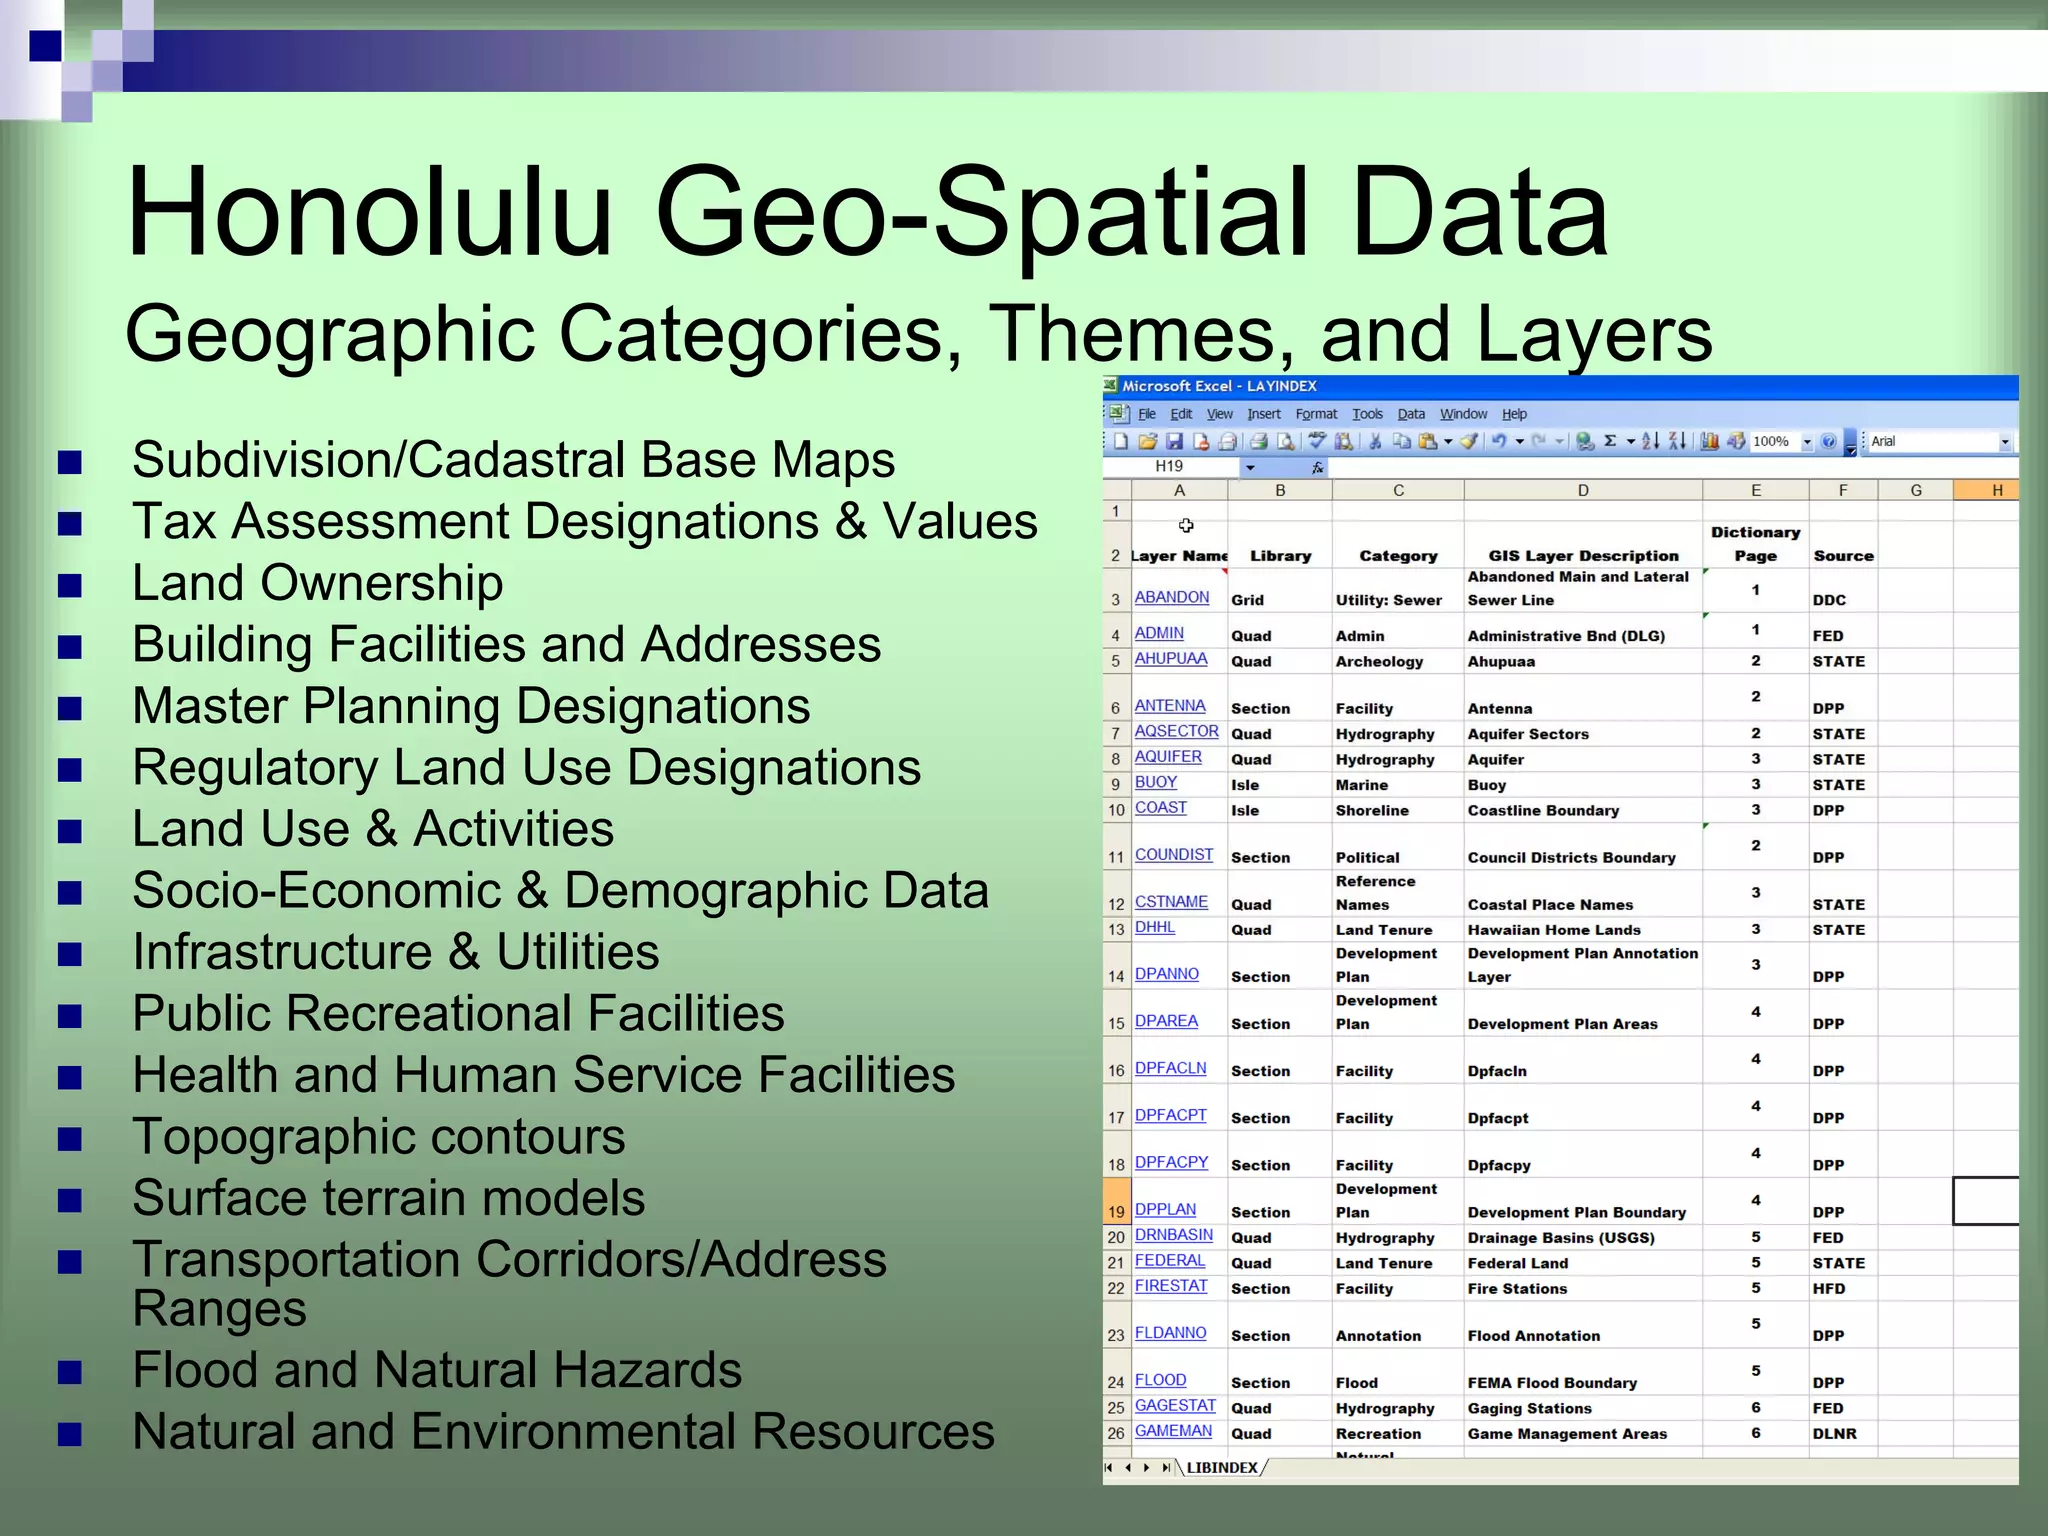Click the fx Insert Function icon
This screenshot has width=2048, height=1536.
1317,467
